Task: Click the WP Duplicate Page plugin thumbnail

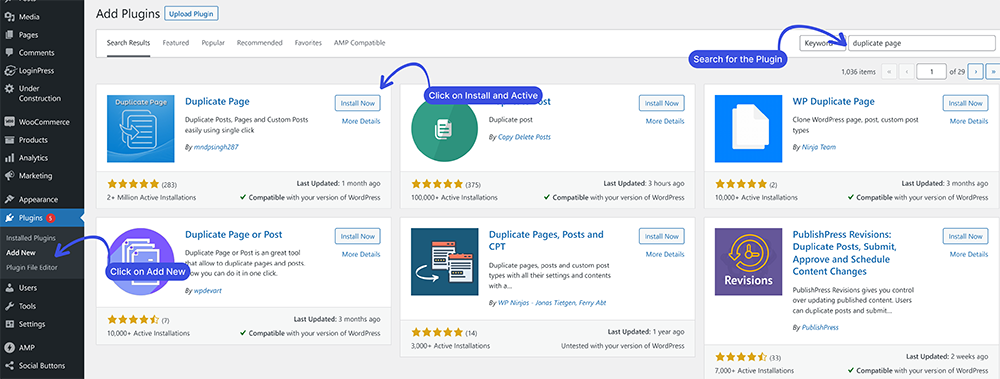Action: click(x=748, y=129)
